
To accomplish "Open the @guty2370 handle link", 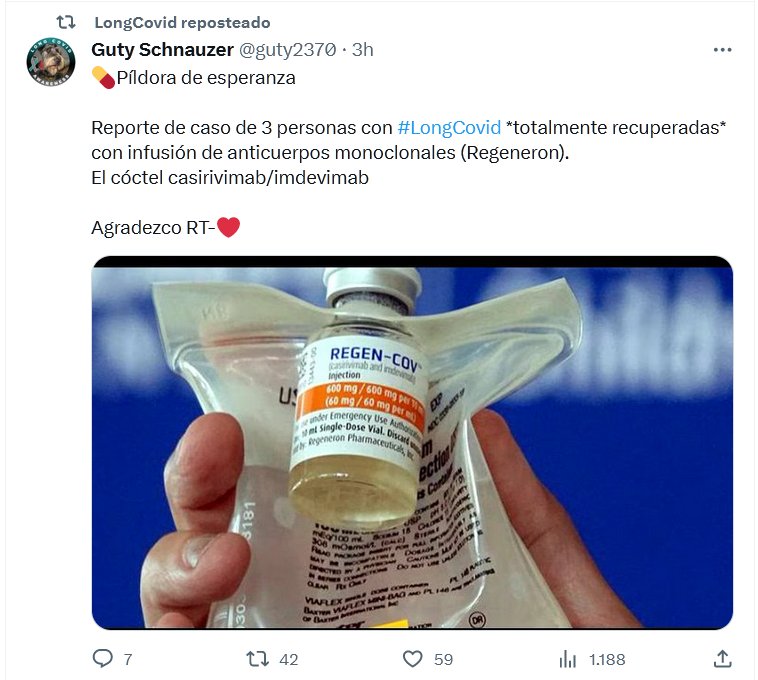I will pos(288,50).
